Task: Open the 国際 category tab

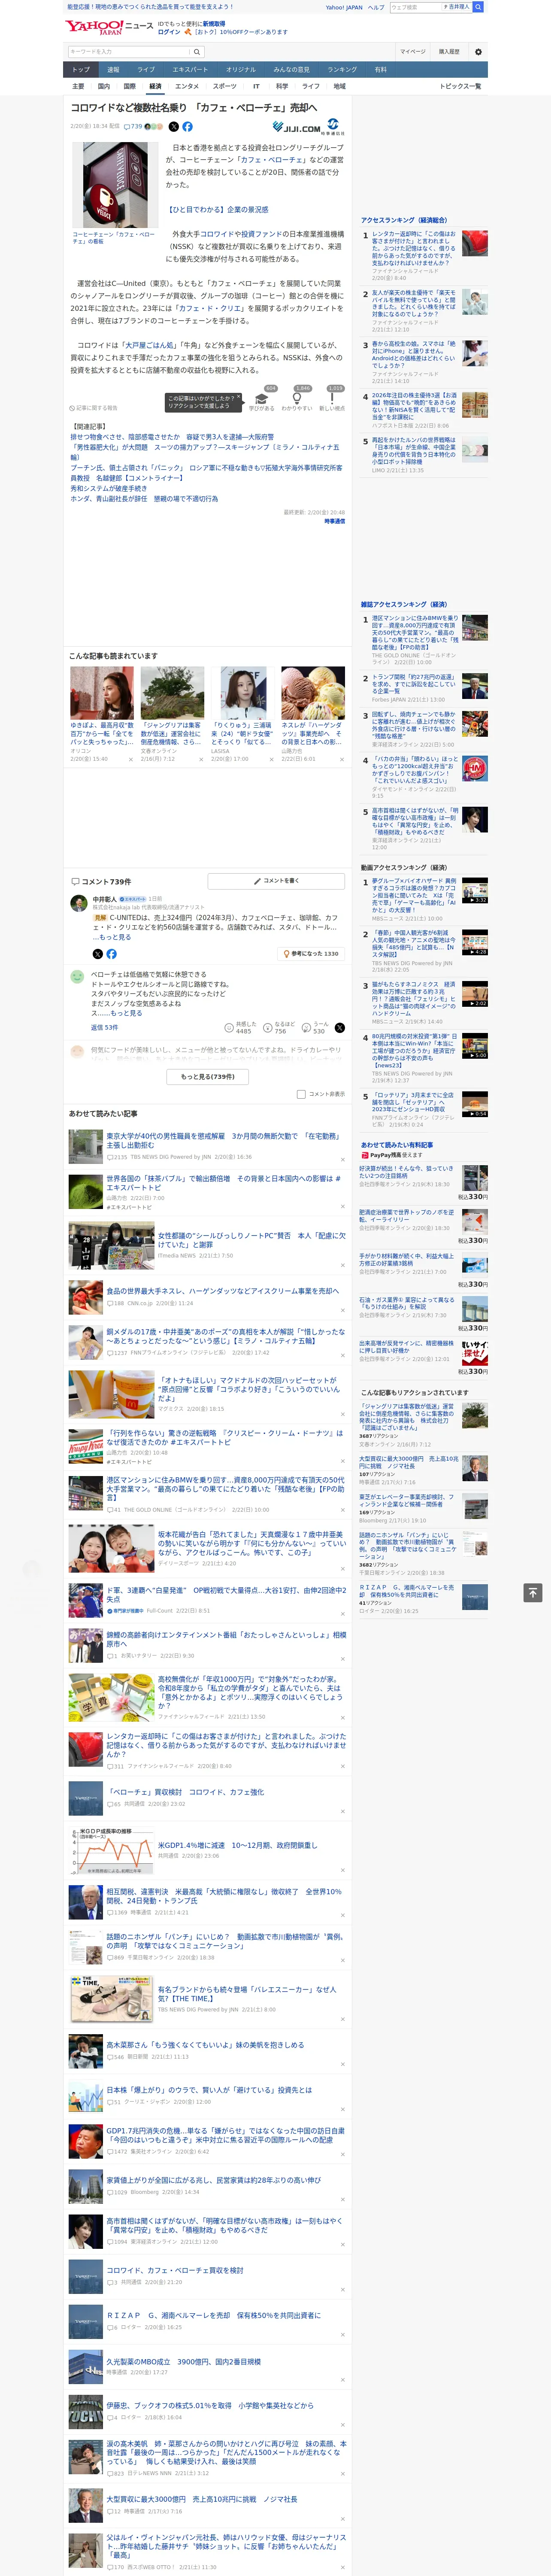Action: pyautogui.click(x=129, y=86)
